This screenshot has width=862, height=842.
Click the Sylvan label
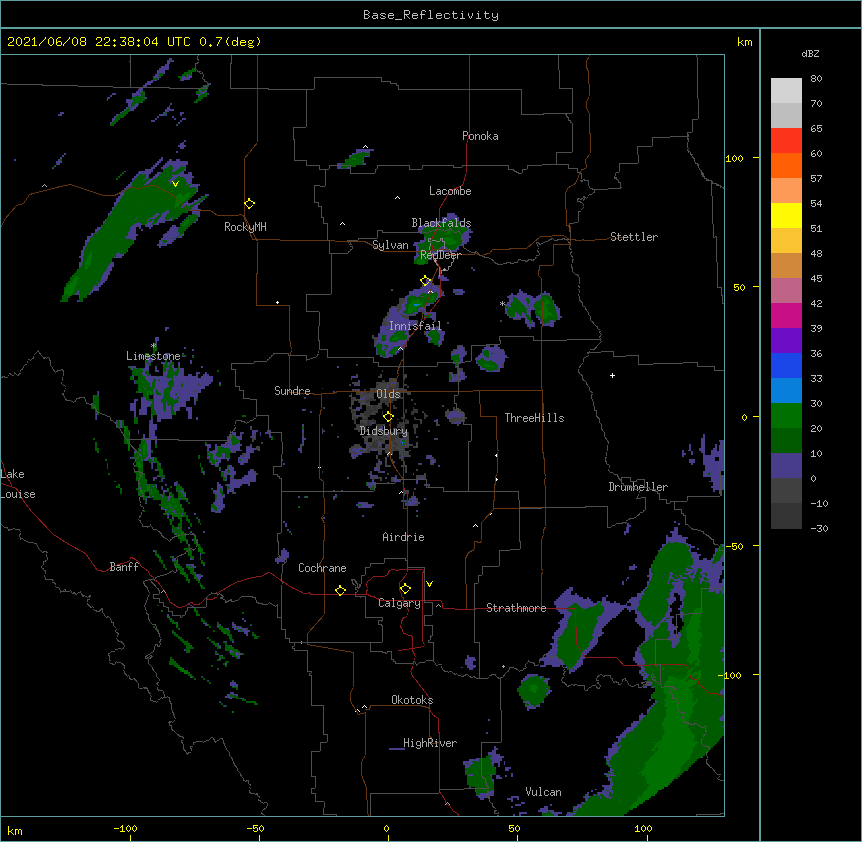click(x=390, y=245)
